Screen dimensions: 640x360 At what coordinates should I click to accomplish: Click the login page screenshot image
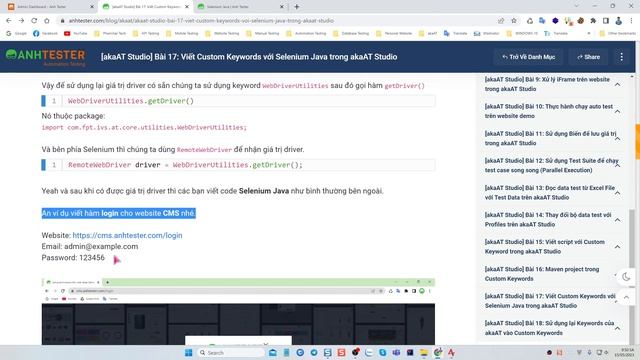coord(238,312)
